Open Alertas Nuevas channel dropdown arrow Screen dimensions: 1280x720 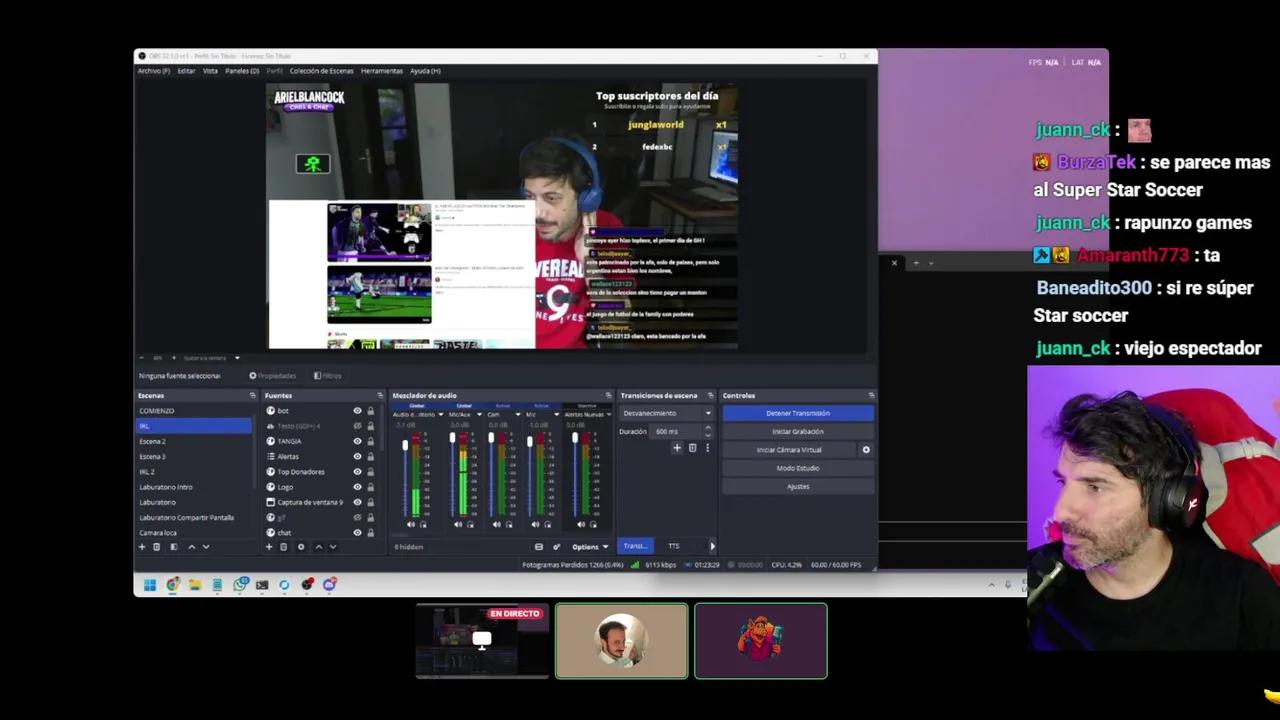pyautogui.click(x=608, y=414)
